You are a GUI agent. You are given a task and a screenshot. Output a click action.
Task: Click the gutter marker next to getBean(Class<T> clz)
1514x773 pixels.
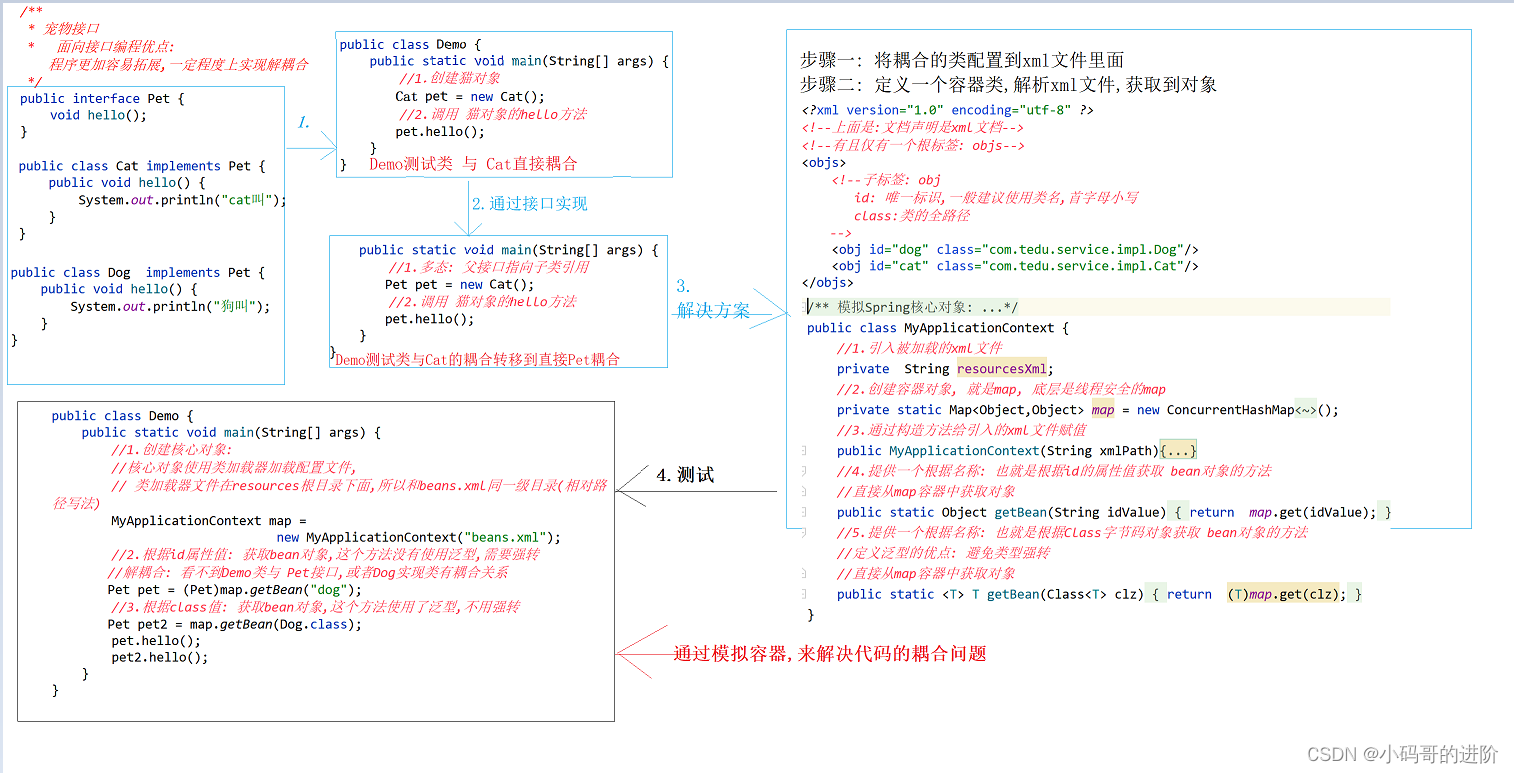805,593
